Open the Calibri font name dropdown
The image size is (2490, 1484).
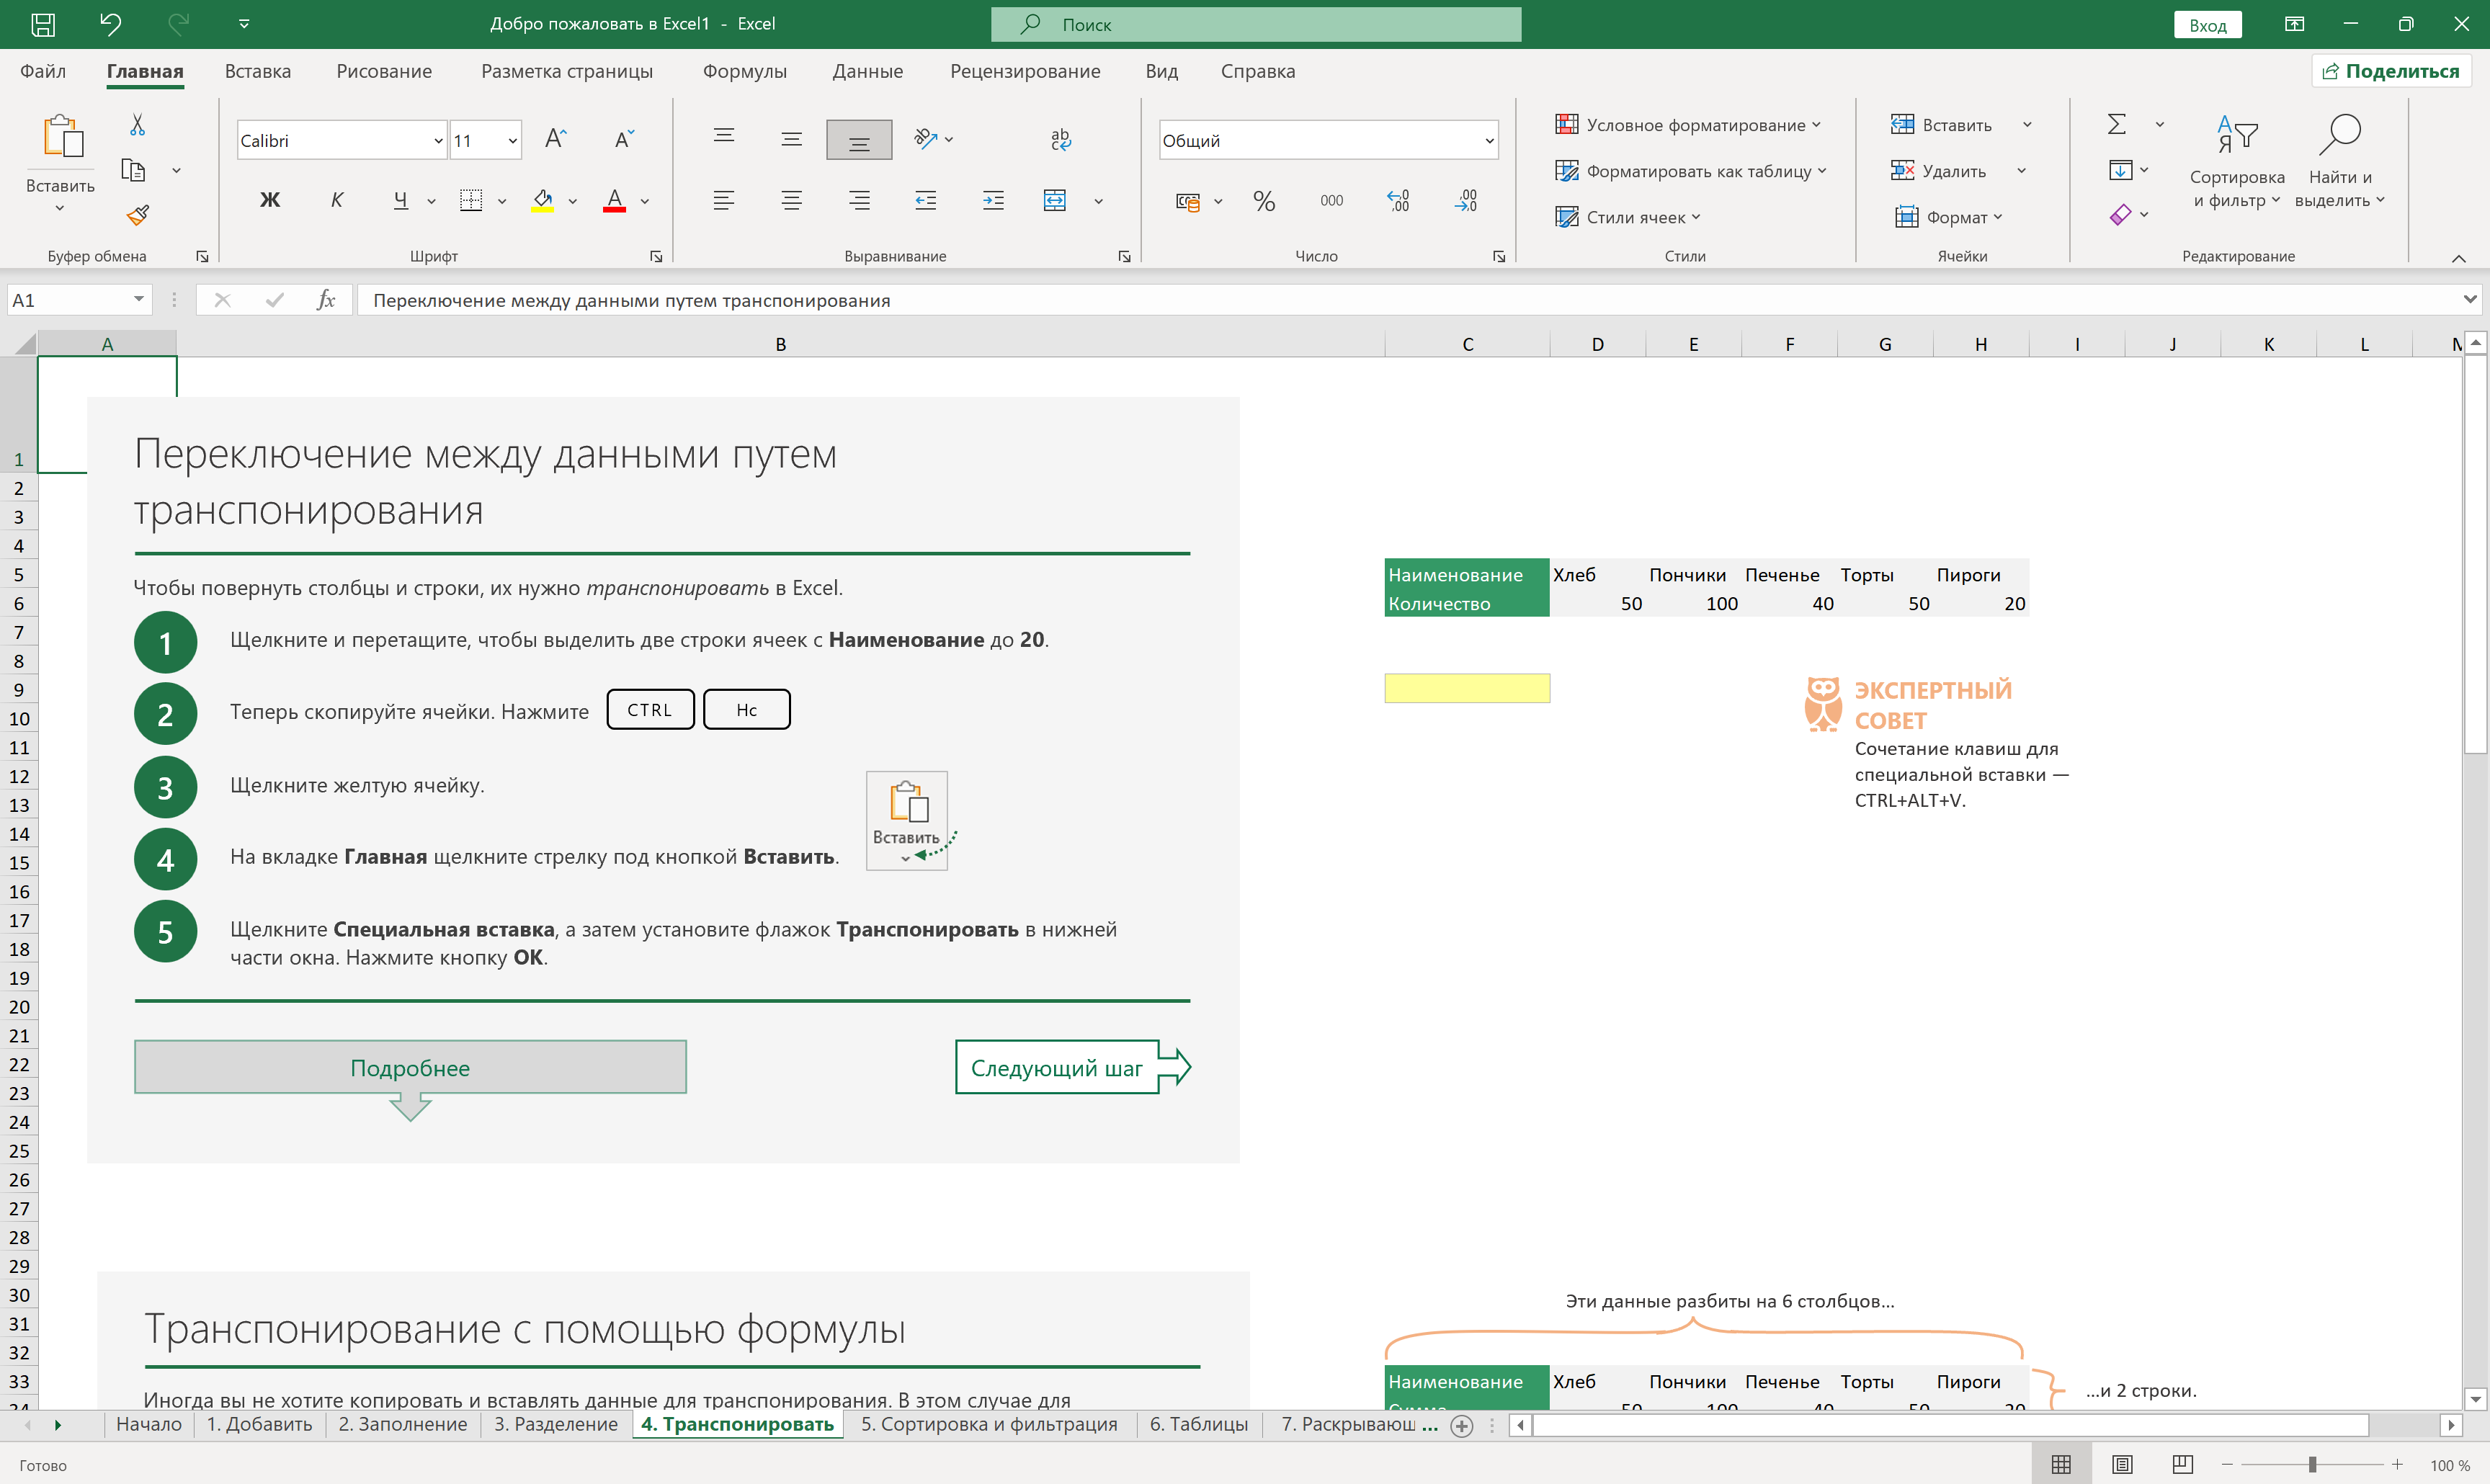click(438, 141)
